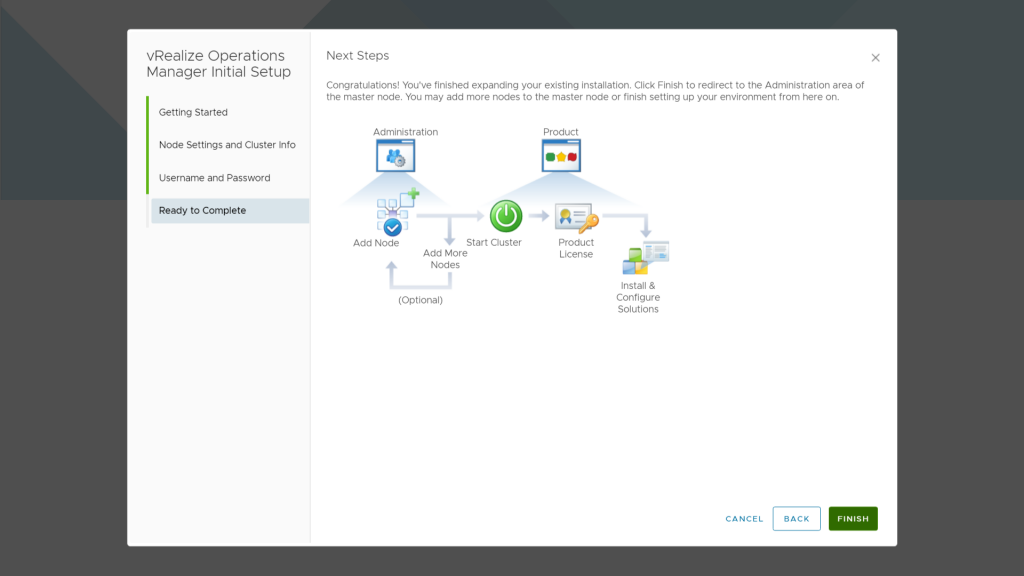This screenshot has height=576, width=1024.
Task: Click the 'Product License' label
Action: [575, 248]
